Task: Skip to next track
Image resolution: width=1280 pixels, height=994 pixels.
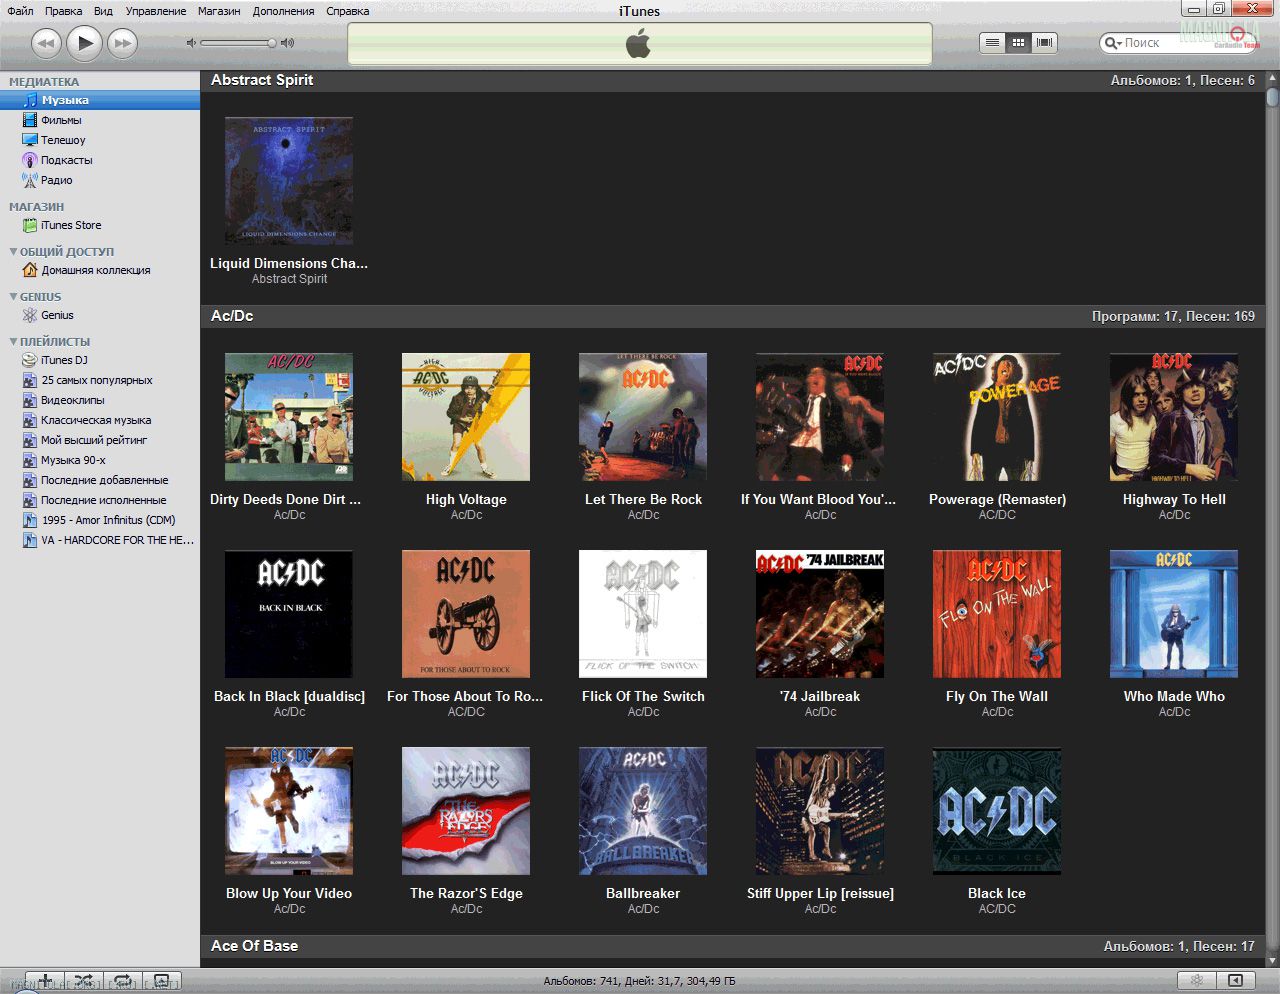Action: coord(122,43)
